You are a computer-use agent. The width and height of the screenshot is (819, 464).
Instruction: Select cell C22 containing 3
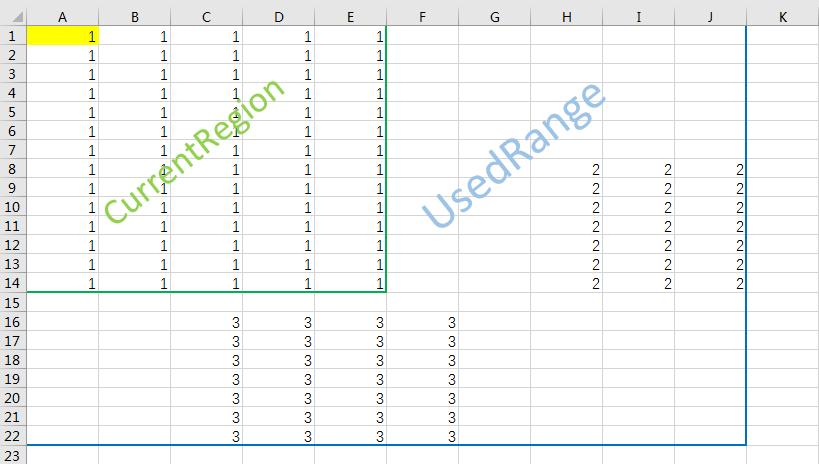coord(206,436)
